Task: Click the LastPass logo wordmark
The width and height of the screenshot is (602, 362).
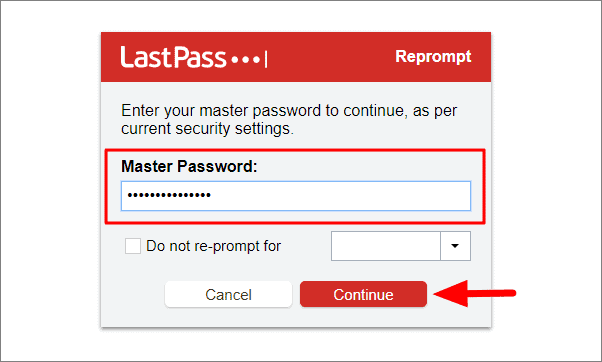Action: click(x=173, y=57)
